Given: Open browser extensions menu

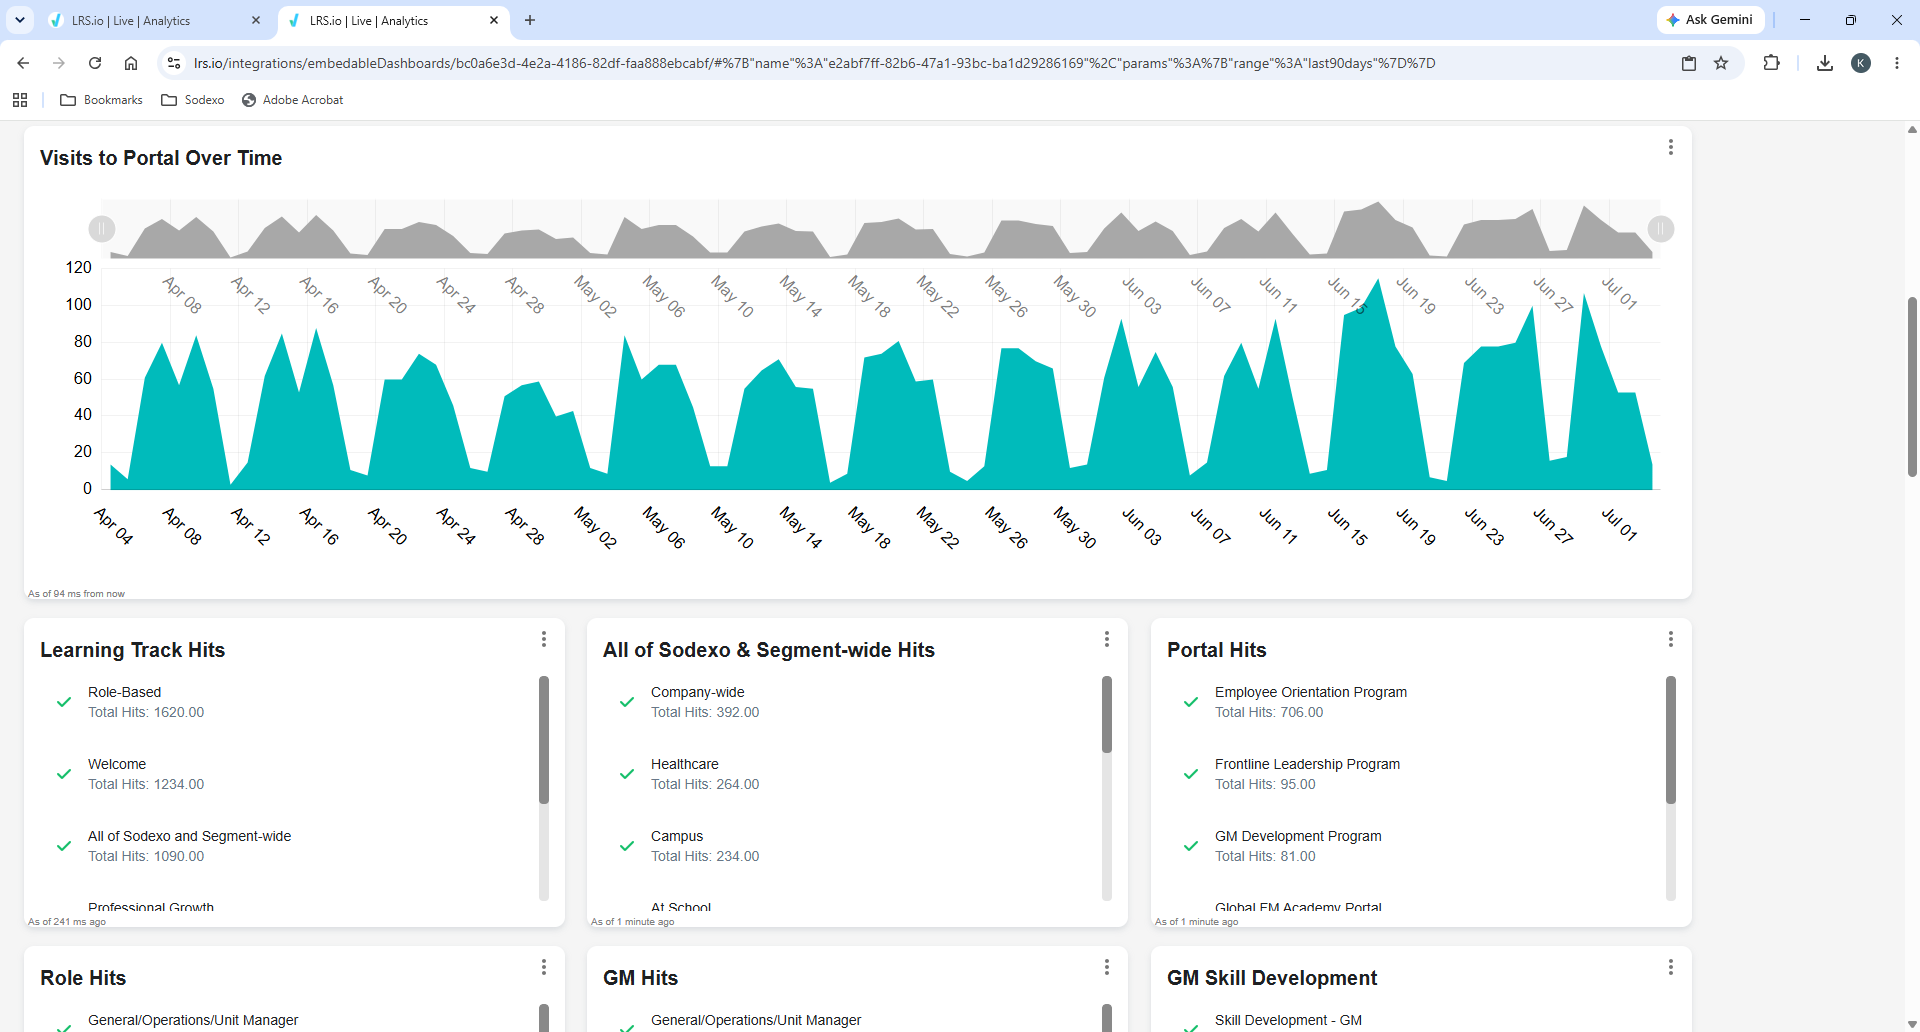Looking at the screenshot, I should (x=1771, y=63).
